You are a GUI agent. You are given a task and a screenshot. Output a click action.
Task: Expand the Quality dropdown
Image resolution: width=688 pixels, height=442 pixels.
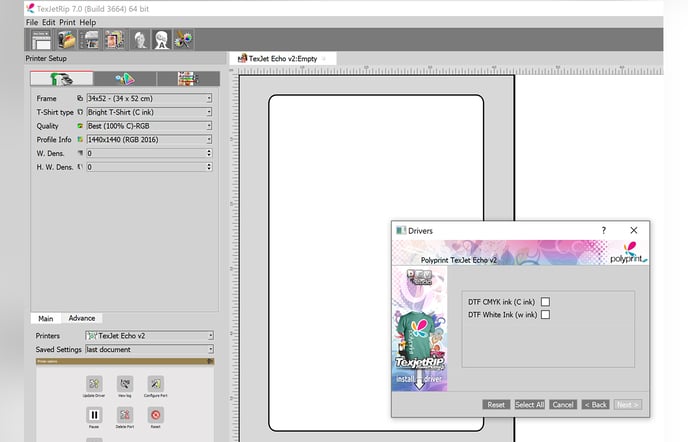click(149, 126)
